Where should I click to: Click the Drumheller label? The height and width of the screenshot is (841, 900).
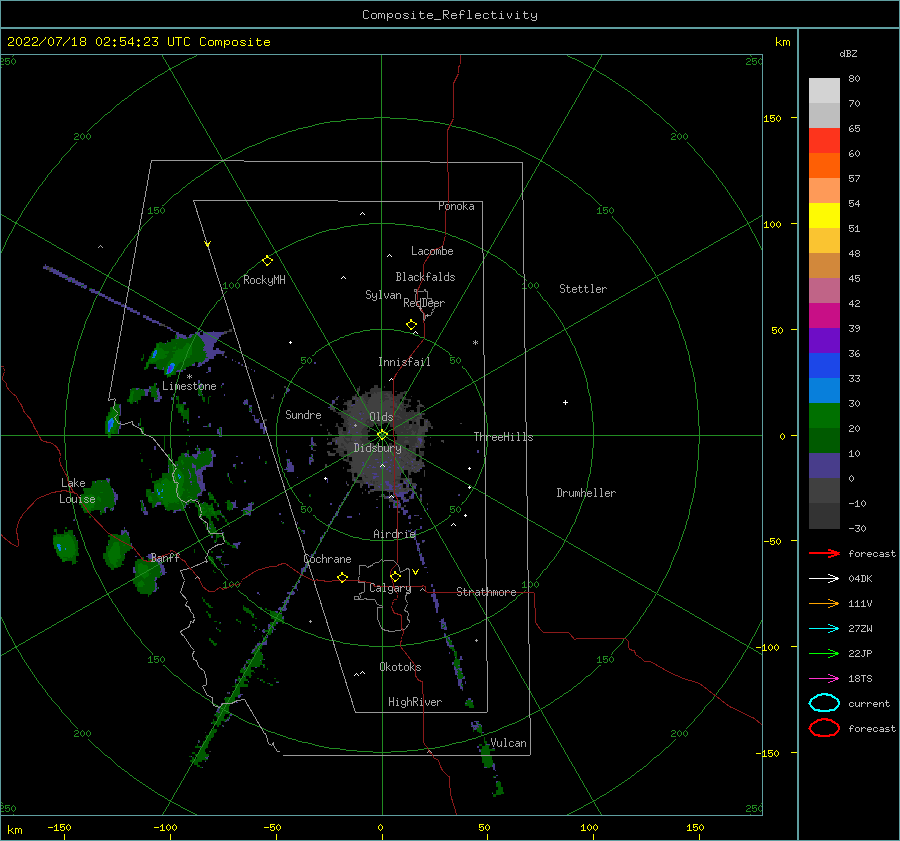[586, 493]
